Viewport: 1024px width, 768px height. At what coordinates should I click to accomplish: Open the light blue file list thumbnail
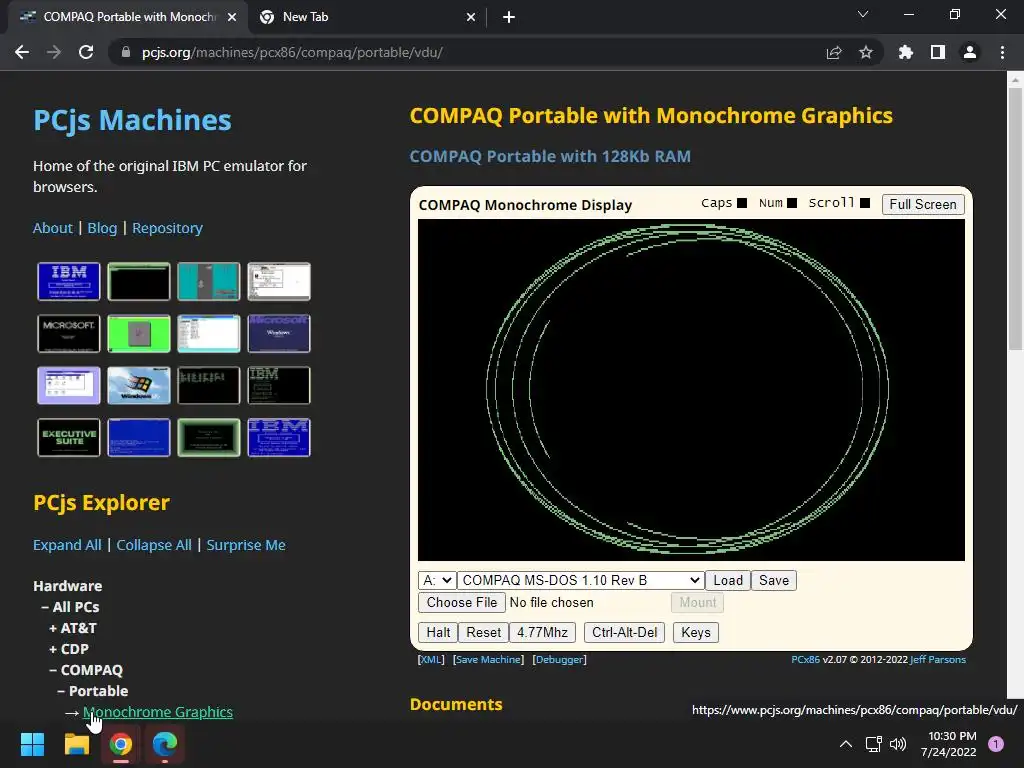[209, 334]
